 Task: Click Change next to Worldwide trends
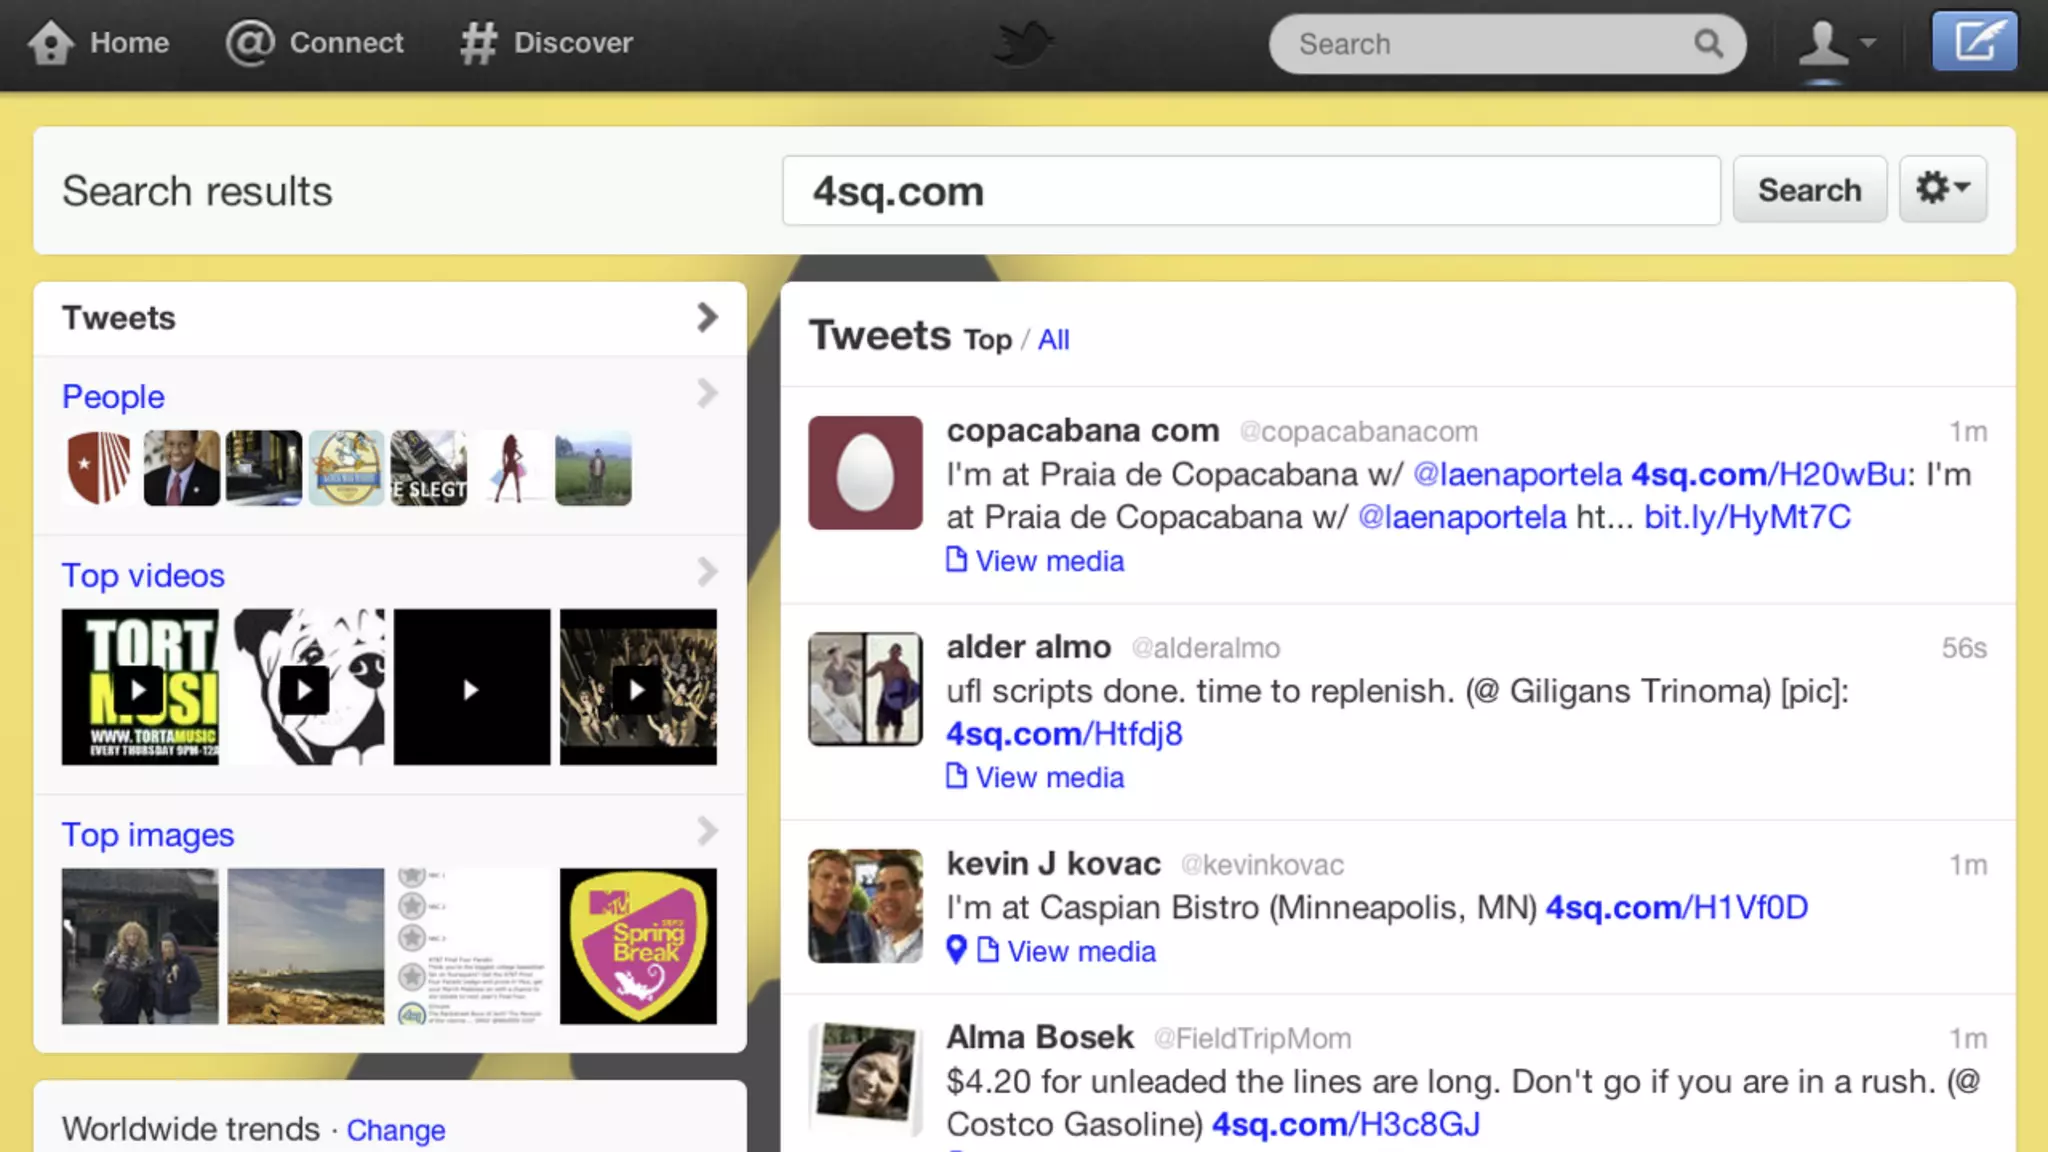(x=395, y=1130)
